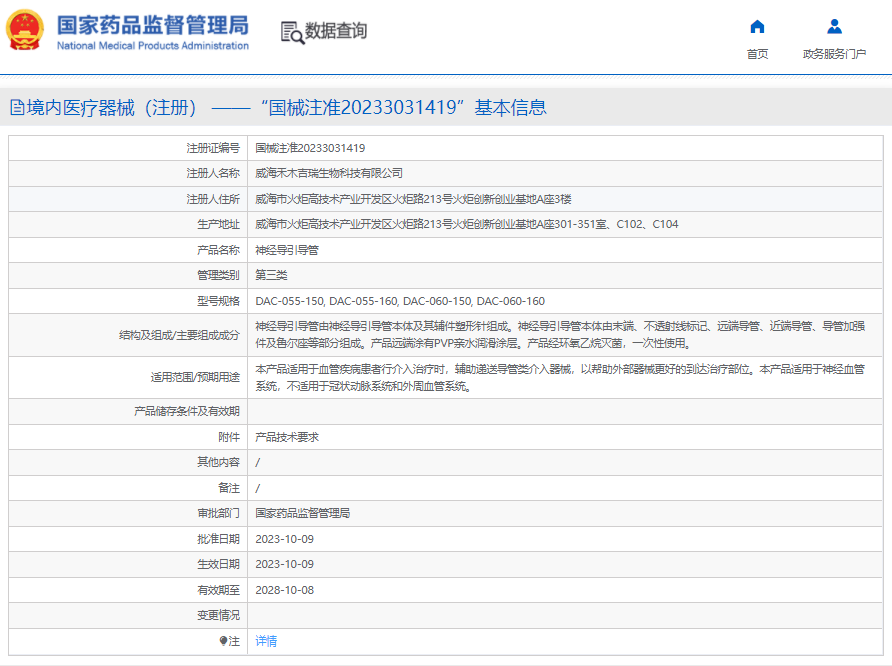The image size is (892, 666).
Task: Click the 政务服务门户 label
Action: tap(834, 54)
